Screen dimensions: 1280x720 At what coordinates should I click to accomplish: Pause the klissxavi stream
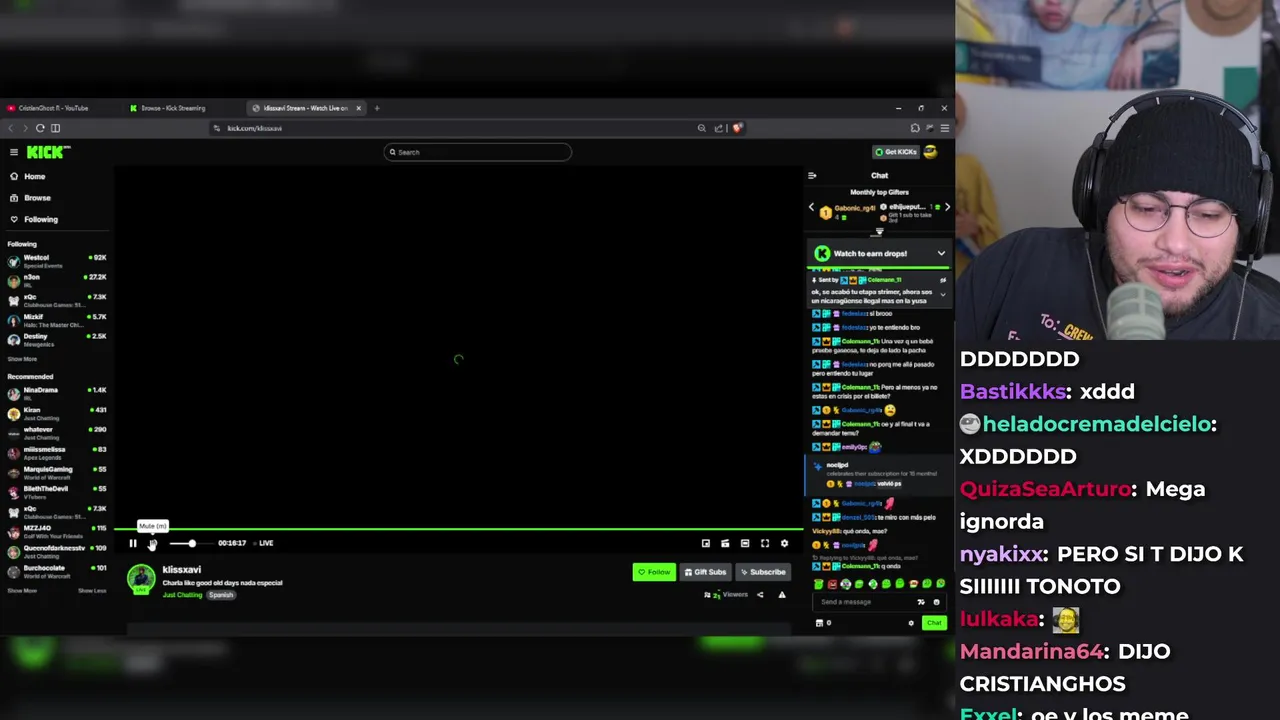132,543
